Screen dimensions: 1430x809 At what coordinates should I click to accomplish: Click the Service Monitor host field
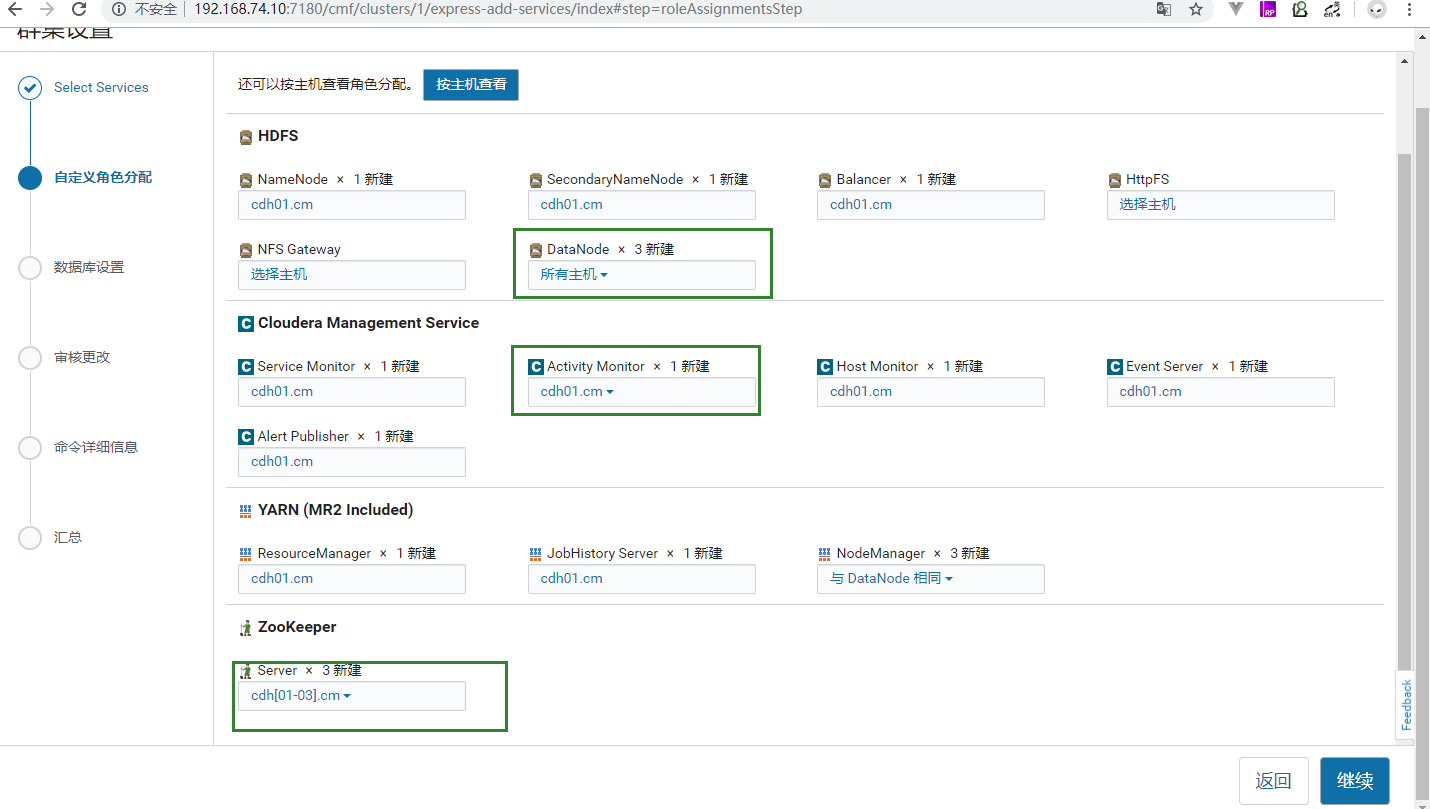click(352, 392)
